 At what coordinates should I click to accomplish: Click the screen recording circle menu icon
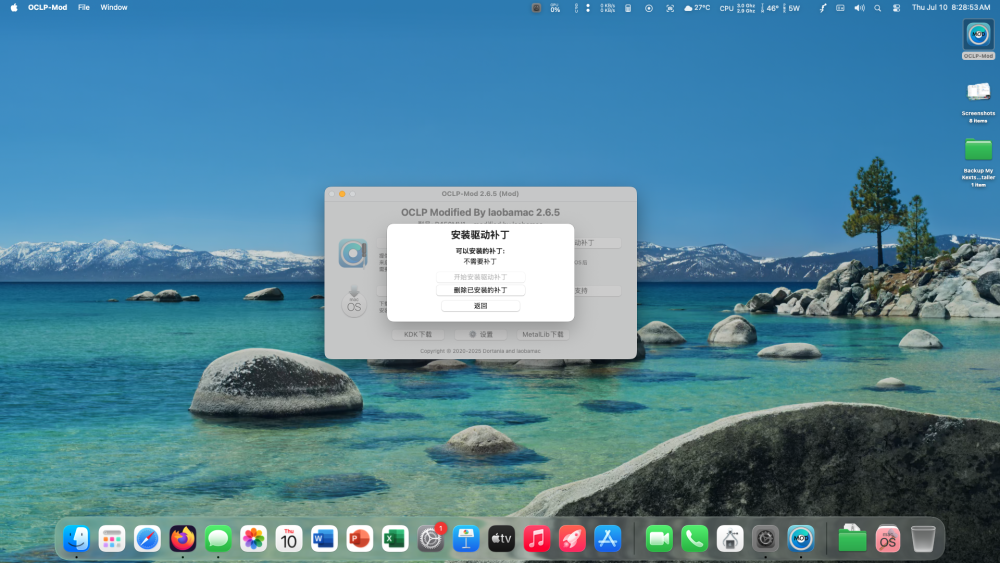[x=649, y=8]
